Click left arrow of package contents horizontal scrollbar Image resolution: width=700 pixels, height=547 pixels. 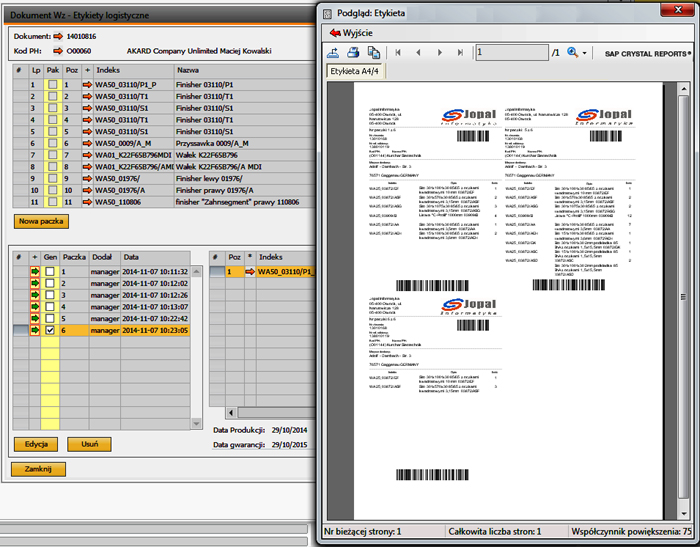(x=231, y=412)
